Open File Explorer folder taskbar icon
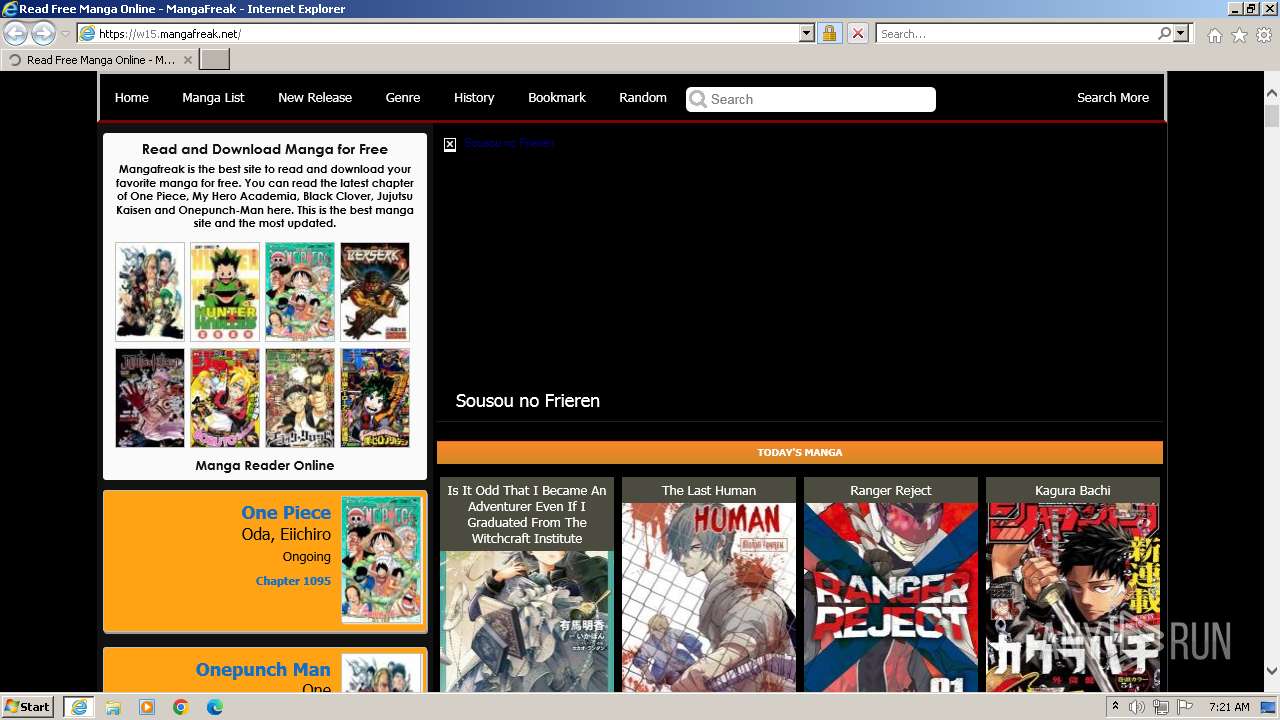 point(113,707)
